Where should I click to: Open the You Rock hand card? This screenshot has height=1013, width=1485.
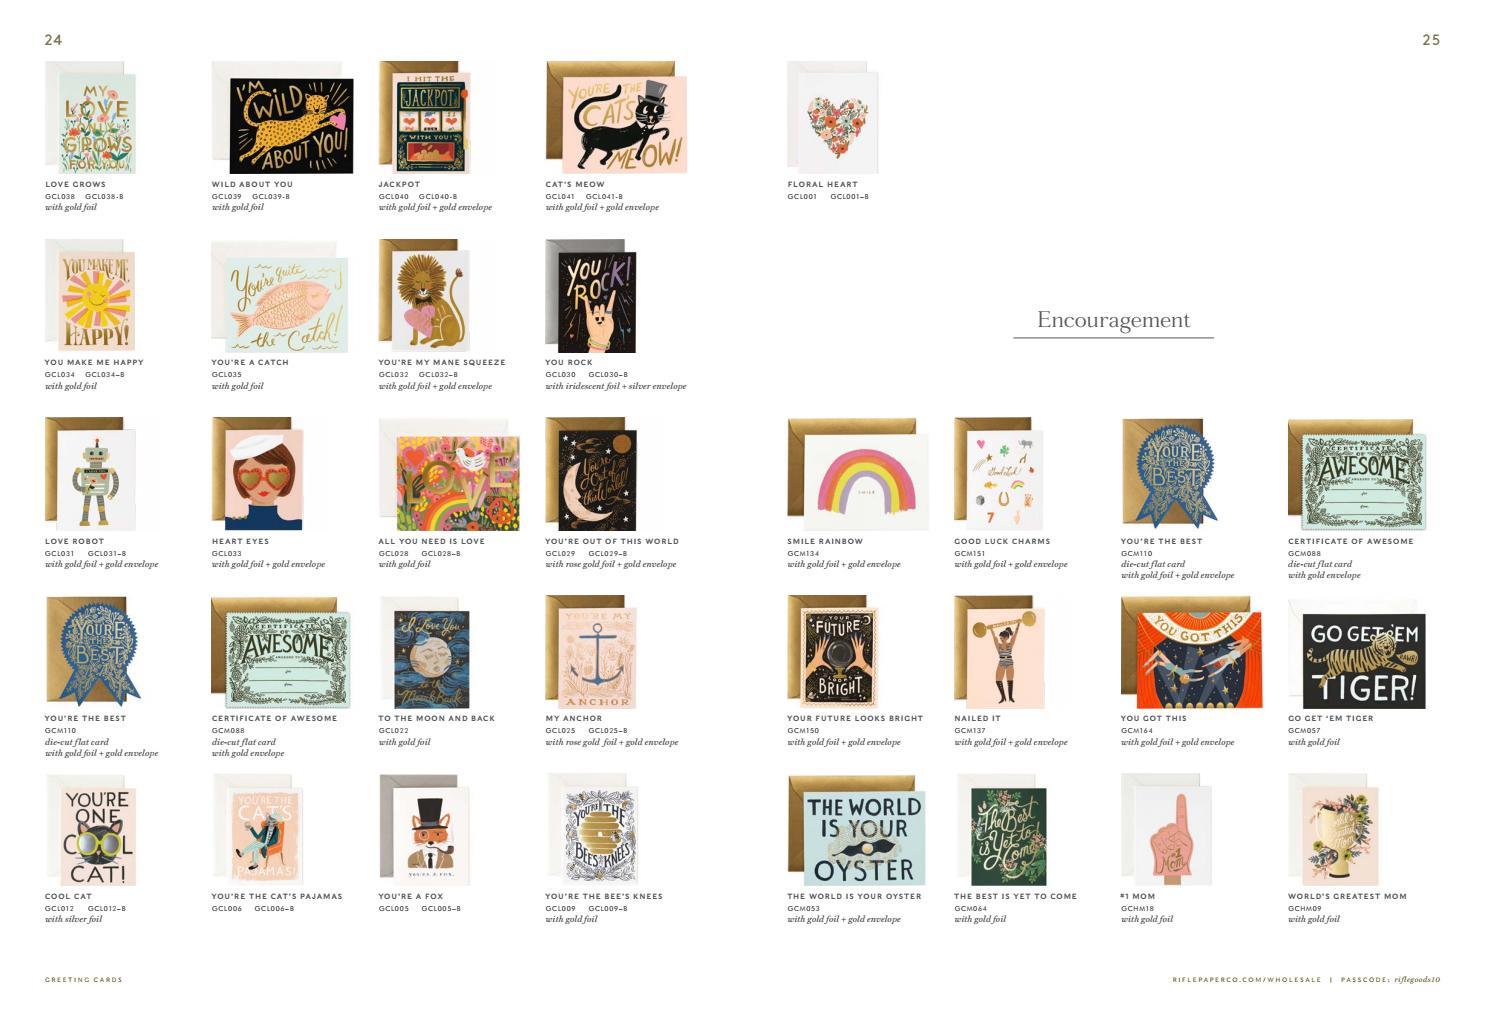pyautogui.click(x=590, y=296)
